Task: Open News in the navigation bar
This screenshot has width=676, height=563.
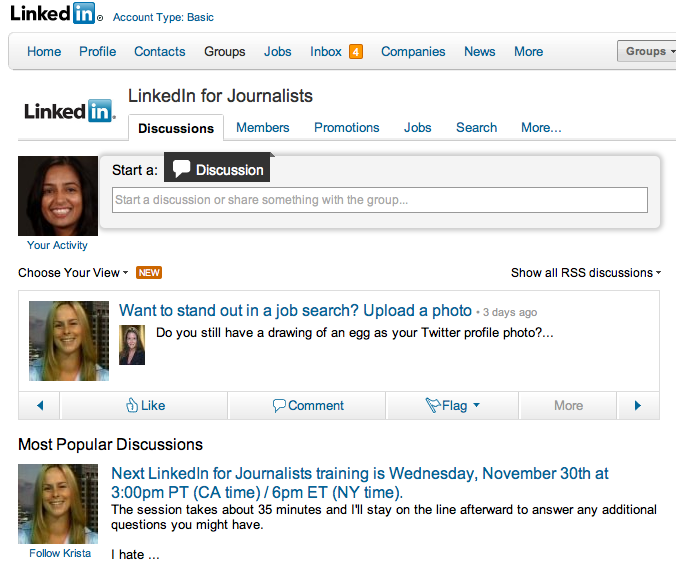Action: click(479, 52)
